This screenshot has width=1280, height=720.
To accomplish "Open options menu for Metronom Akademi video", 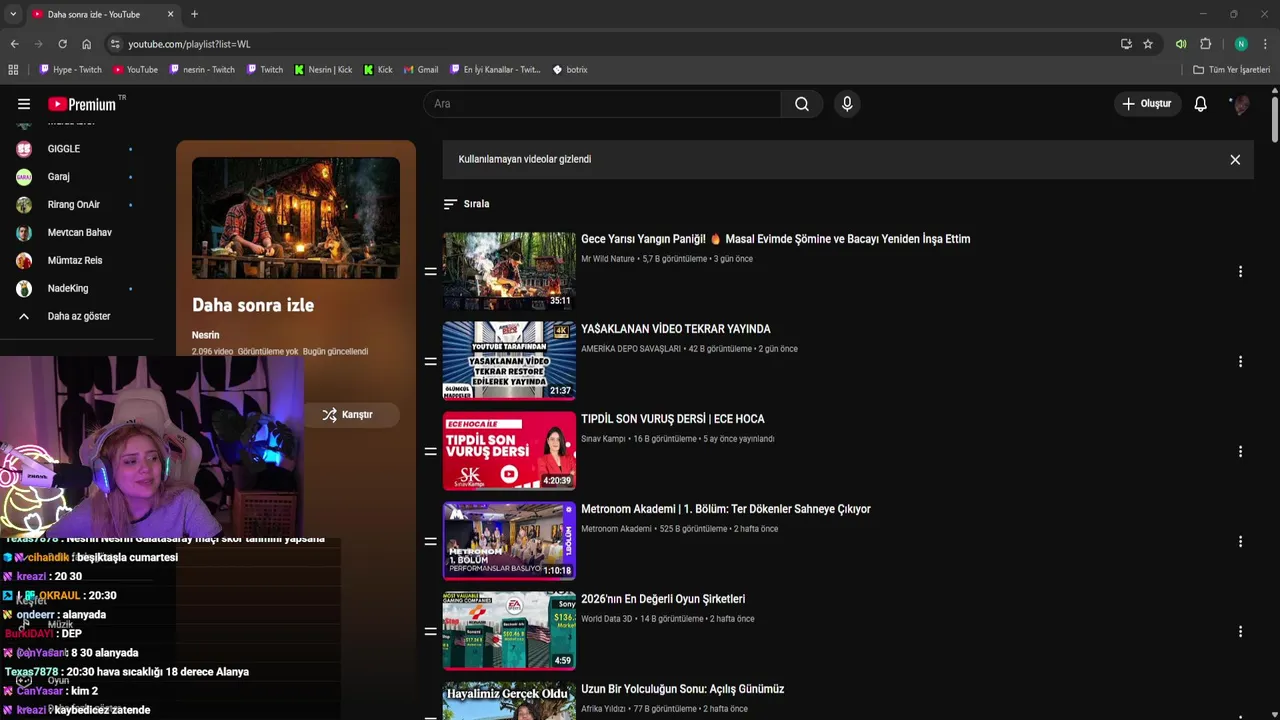I will click(1240, 542).
